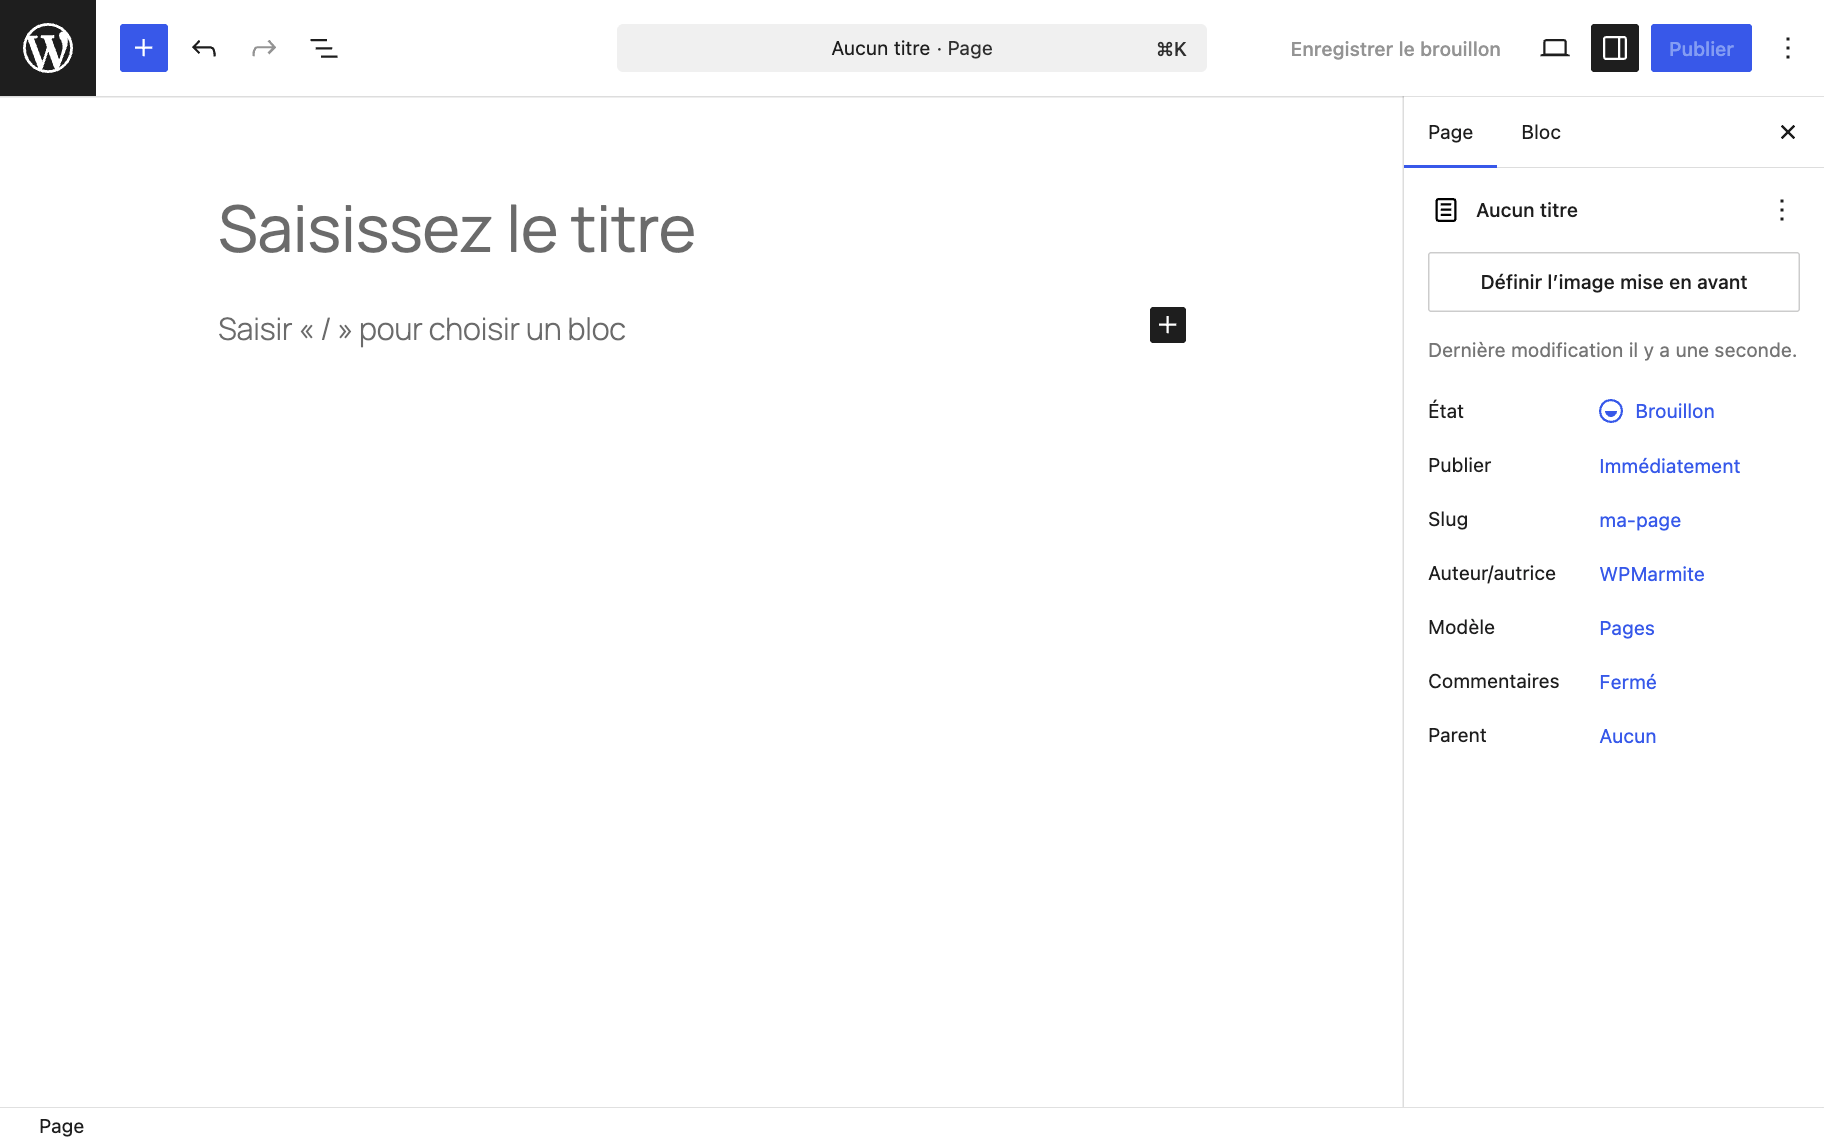This screenshot has width=1824, height=1144.
Task: Click the Aucun titre sidebar heading
Action: (x=1527, y=210)
